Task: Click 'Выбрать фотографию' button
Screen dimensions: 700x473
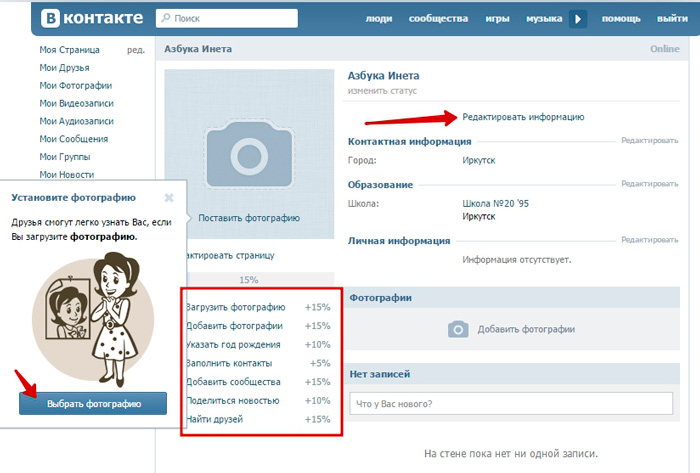Action: point(93,402)
